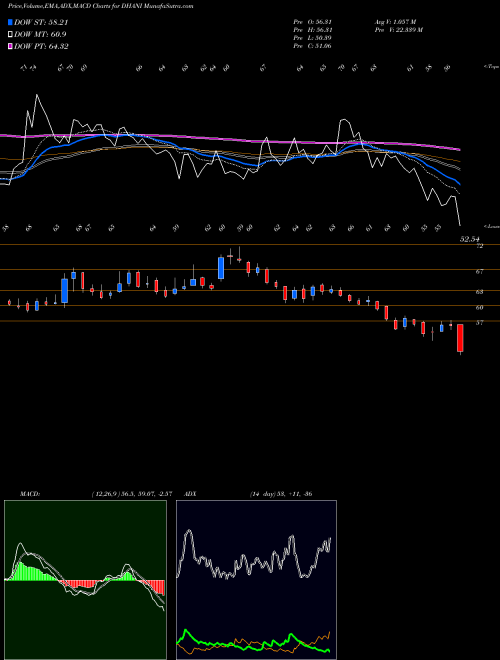Open the MACD histogram chart panel
Image resolution: width=500 pixels, height=660 pixels.
pos(85,580)
